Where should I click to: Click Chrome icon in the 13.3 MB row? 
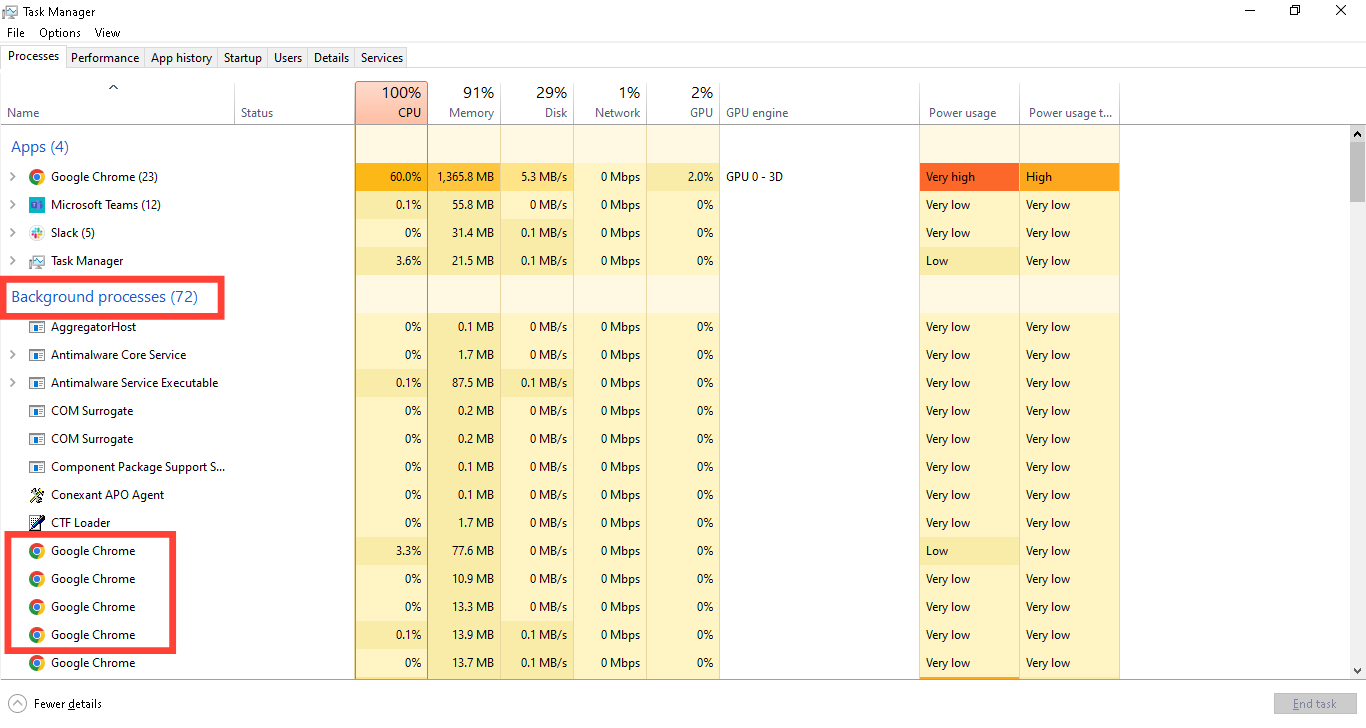coord(36,607)
